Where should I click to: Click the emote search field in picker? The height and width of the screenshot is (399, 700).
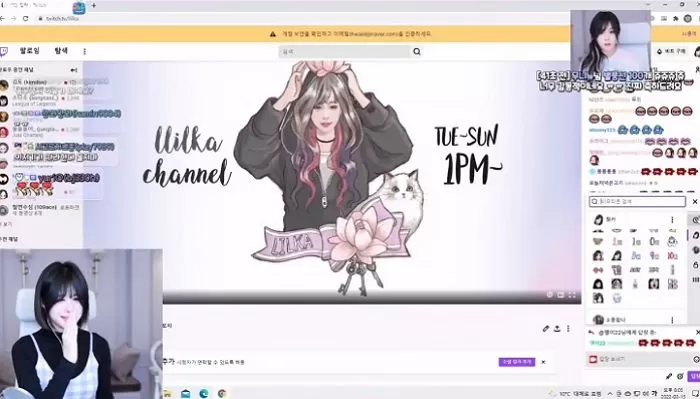(637, 202)
